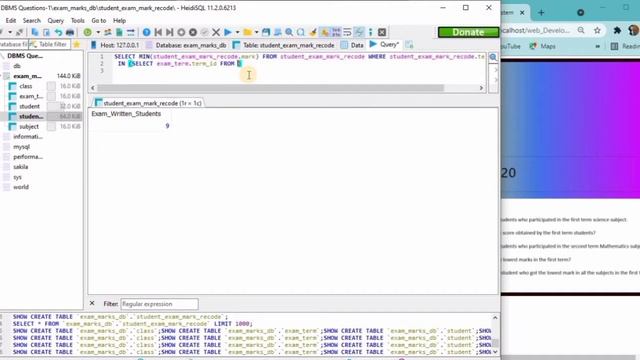Click the green Donate button

tap(468, 32)
